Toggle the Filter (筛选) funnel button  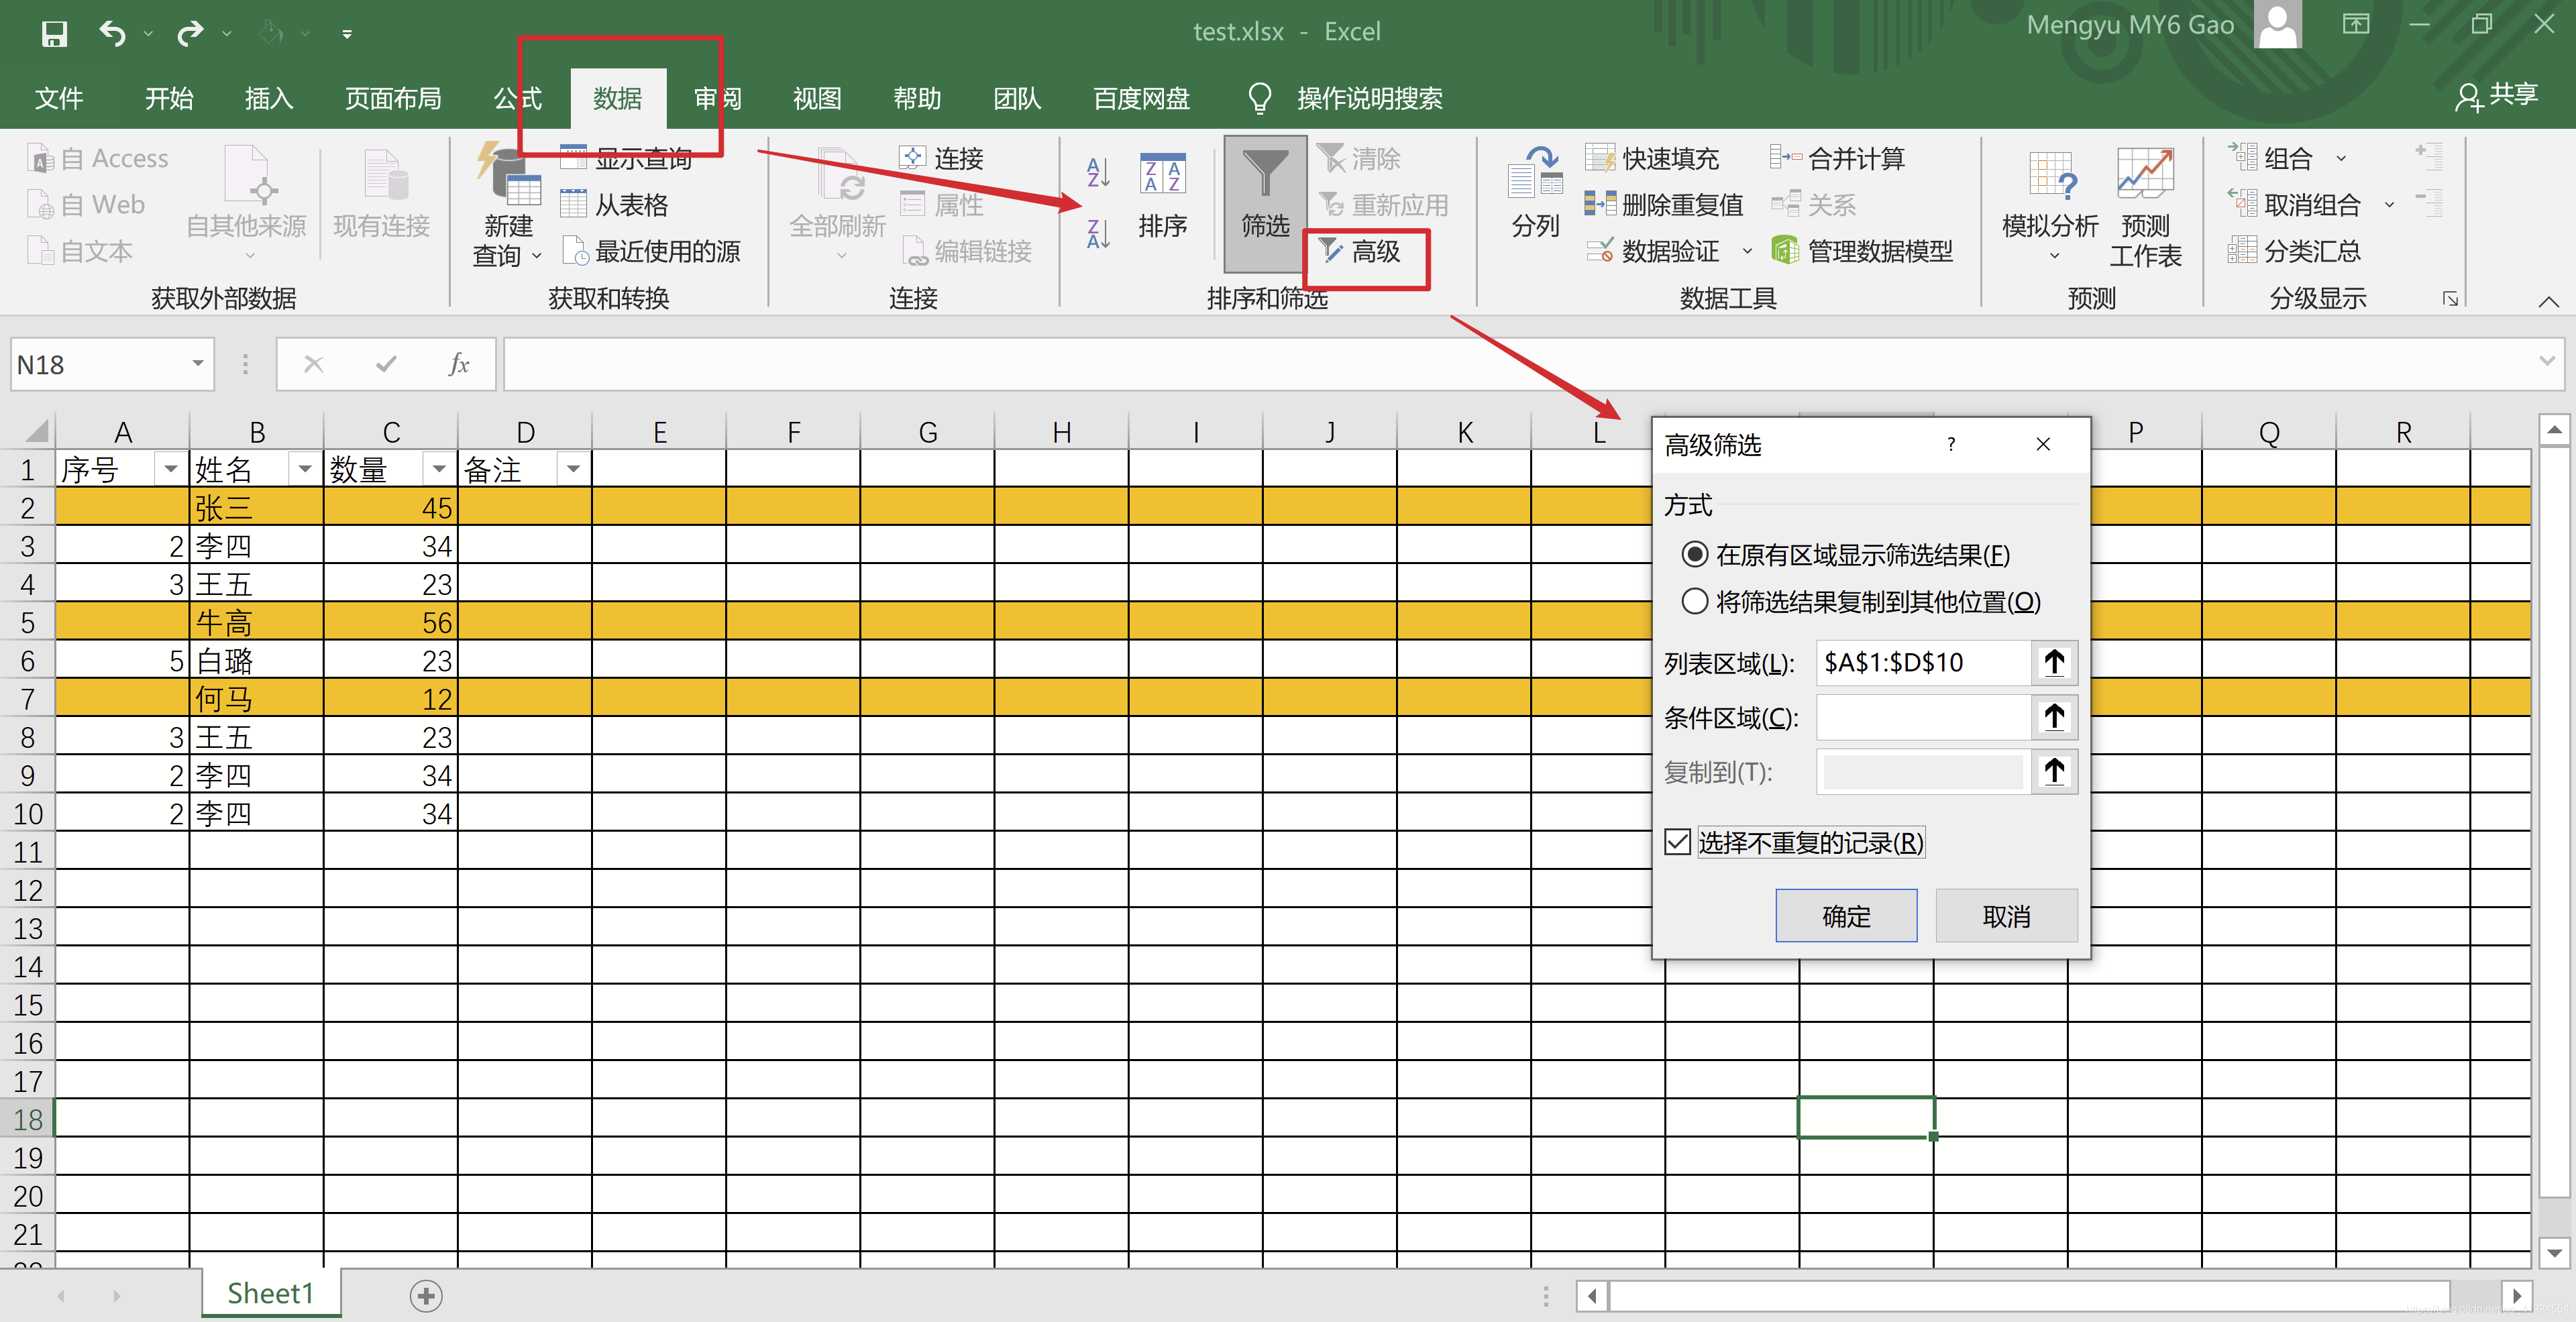[1265, 203]
